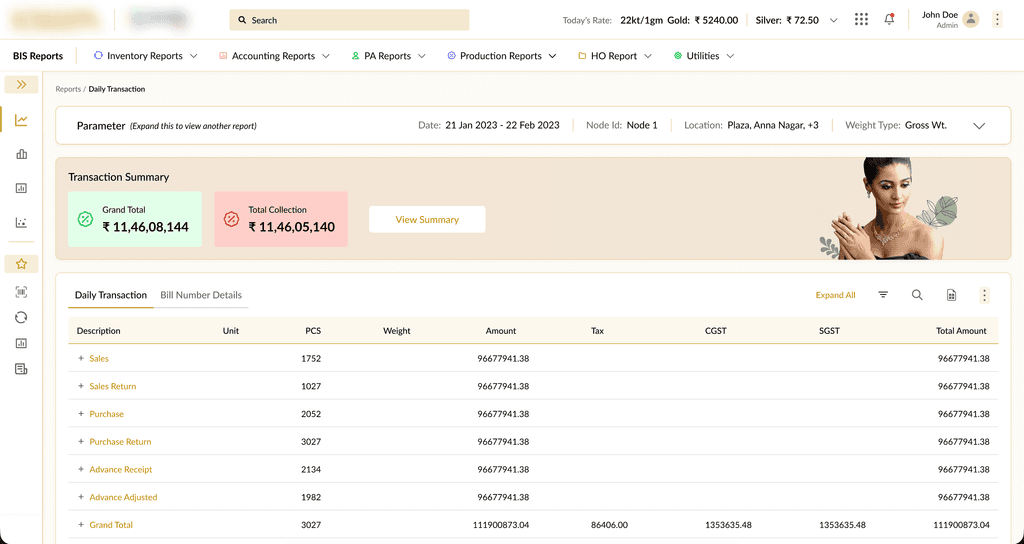Open the bar chart sidebar icon
Viewport: 1024px width, 544px height.
pos(22,154)
